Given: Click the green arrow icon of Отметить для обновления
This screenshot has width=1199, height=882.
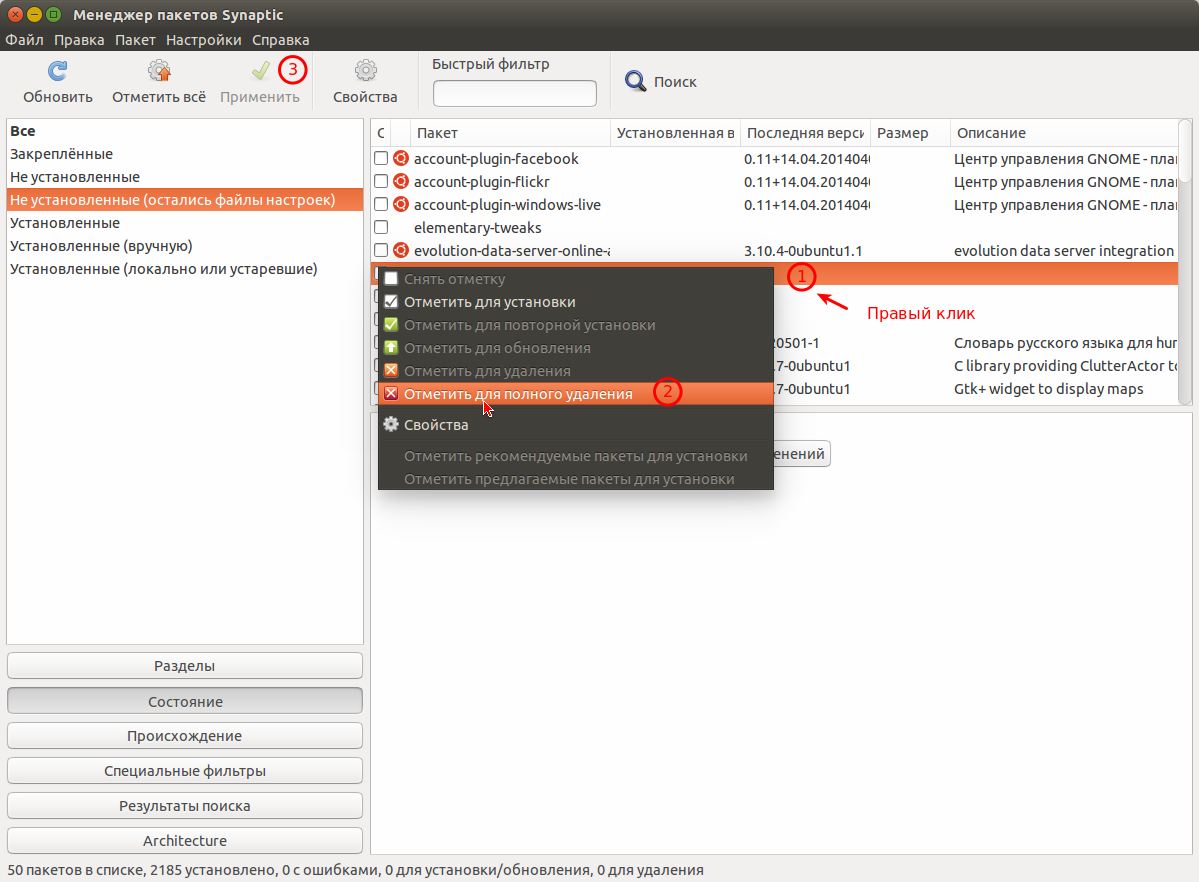Looking at the screenshot, I should (391, 347).
